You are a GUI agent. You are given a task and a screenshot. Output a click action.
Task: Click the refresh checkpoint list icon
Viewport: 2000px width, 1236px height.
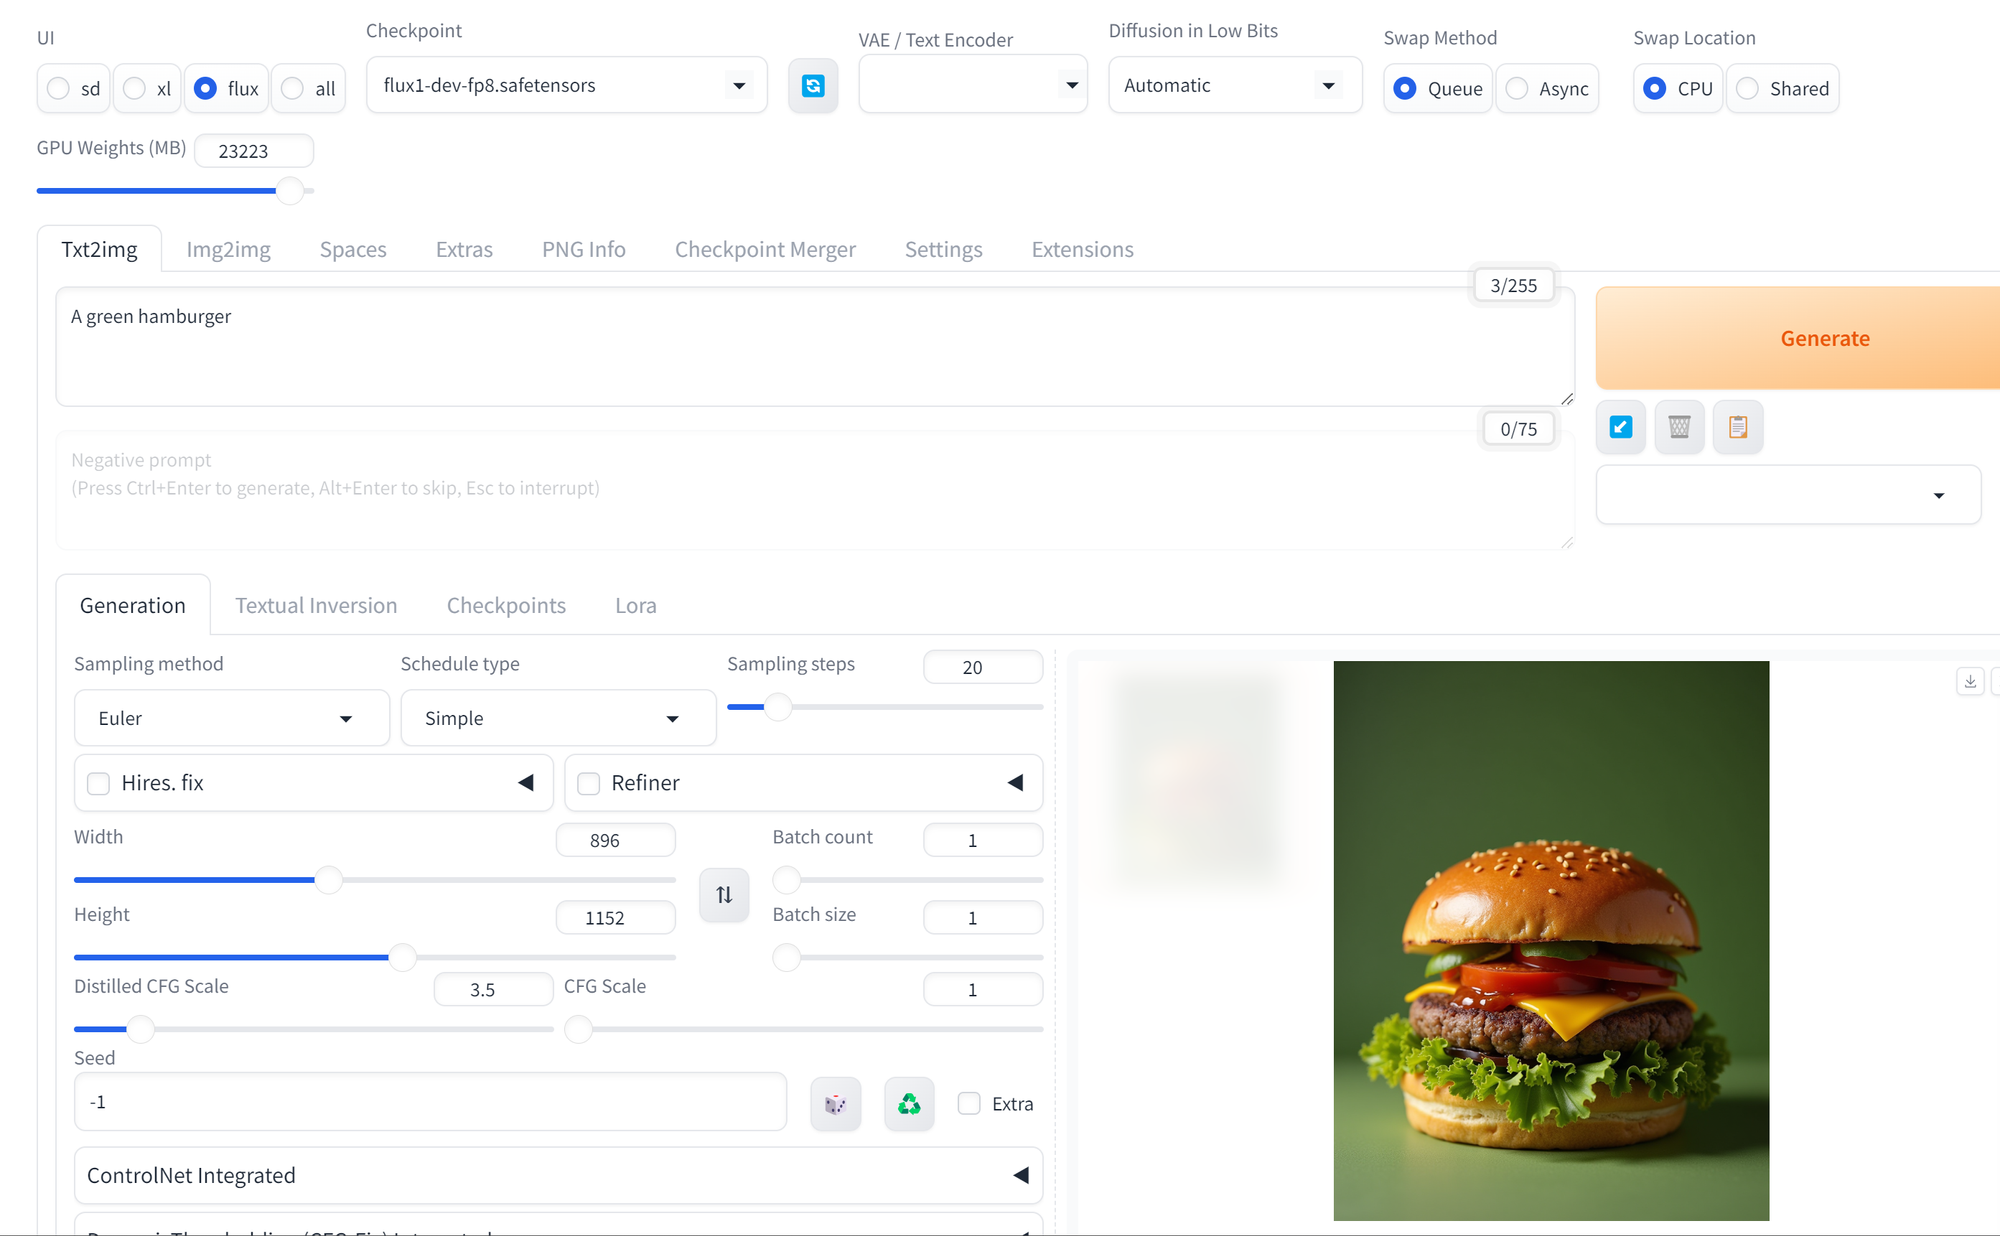tap(813, 86)
